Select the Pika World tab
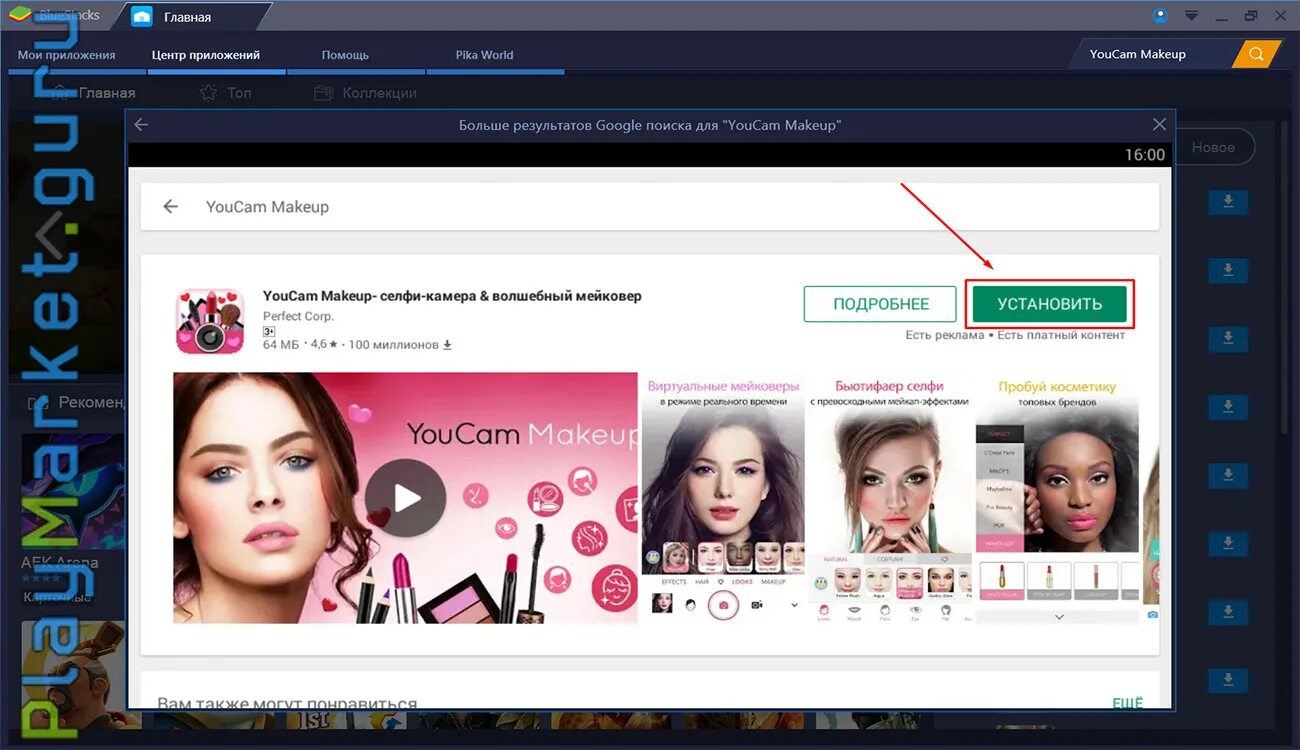Screen dimensions: 1300x750 (x=484, y=55)
